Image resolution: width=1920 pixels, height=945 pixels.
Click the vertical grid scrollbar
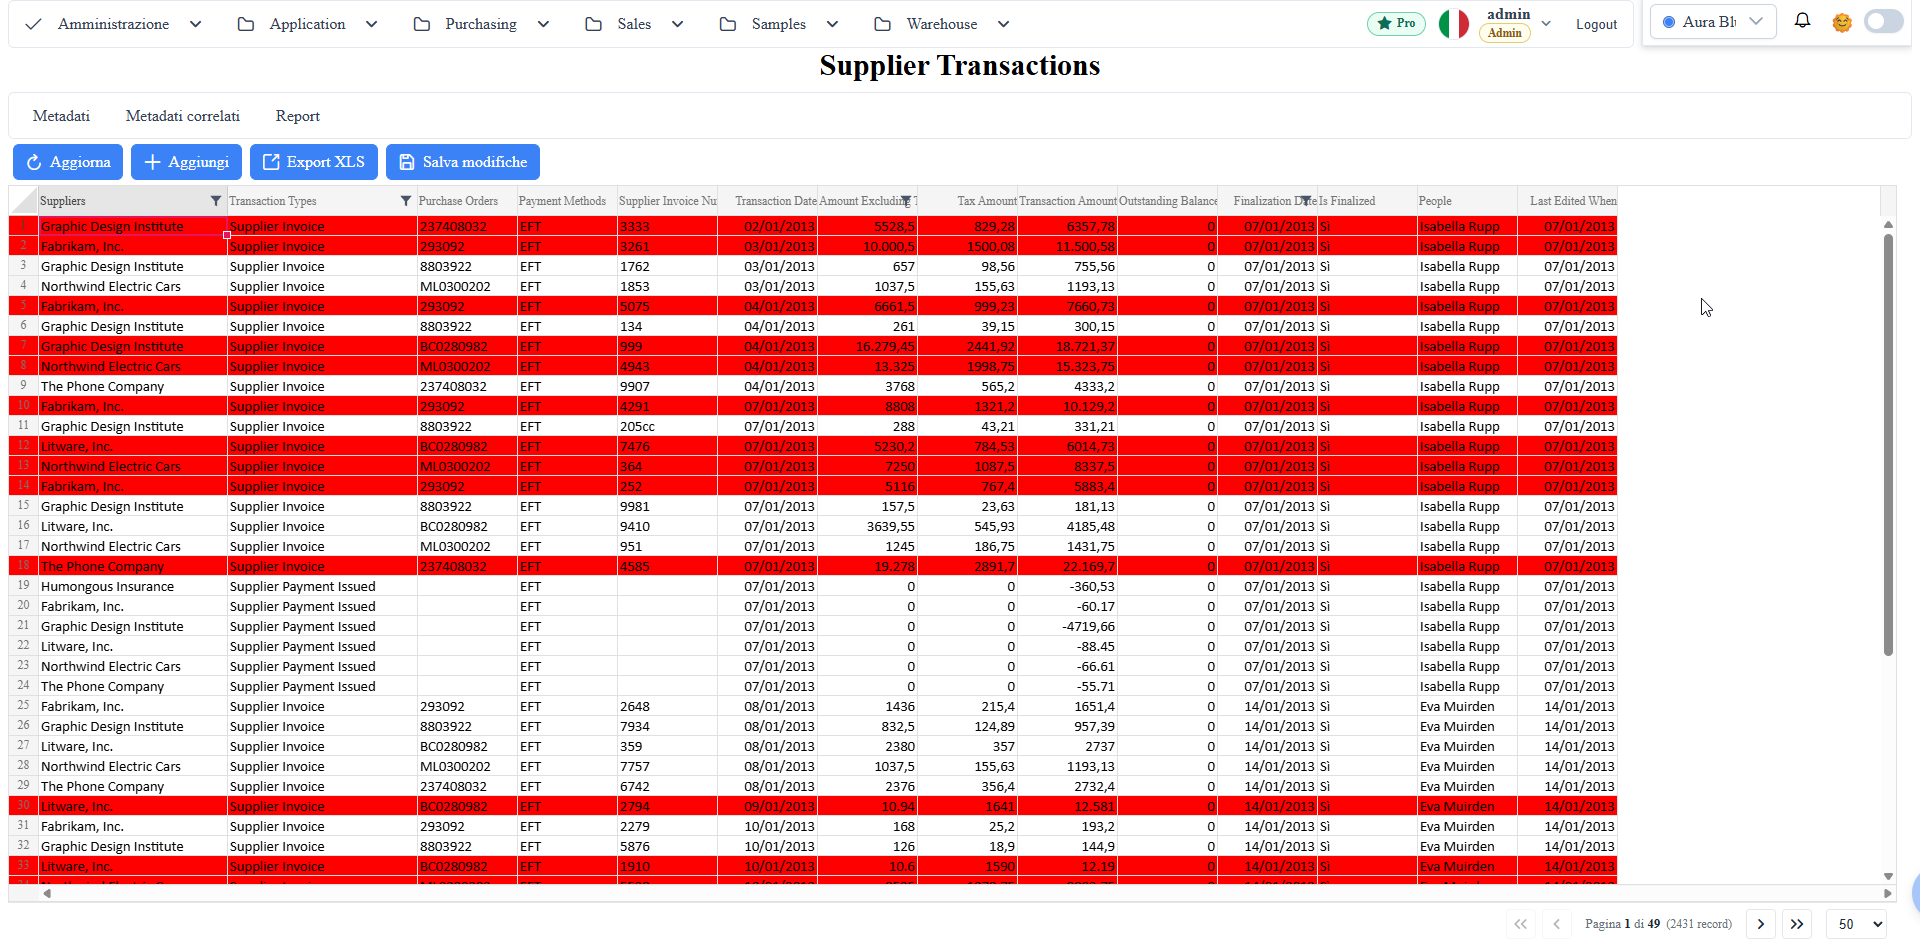click(1888, 444)
